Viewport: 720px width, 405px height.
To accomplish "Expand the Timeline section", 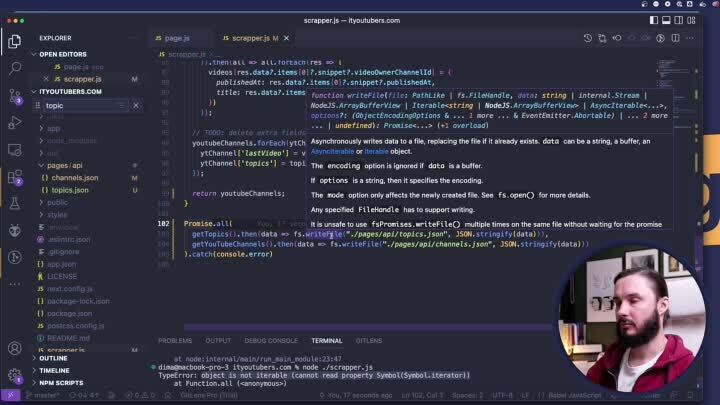I will (54, 371).
